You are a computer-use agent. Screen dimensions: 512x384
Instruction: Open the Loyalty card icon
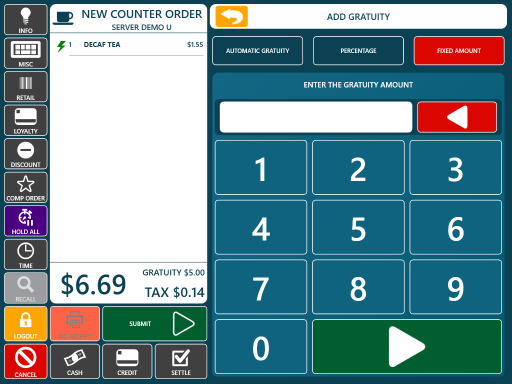[x=26, y=120]
